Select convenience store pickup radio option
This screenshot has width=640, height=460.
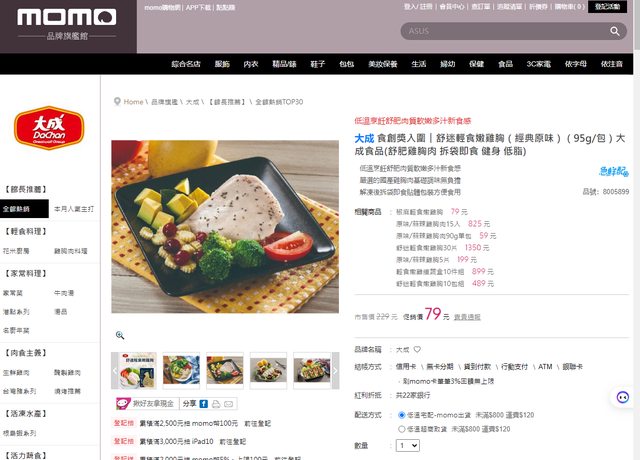point(402,429)
